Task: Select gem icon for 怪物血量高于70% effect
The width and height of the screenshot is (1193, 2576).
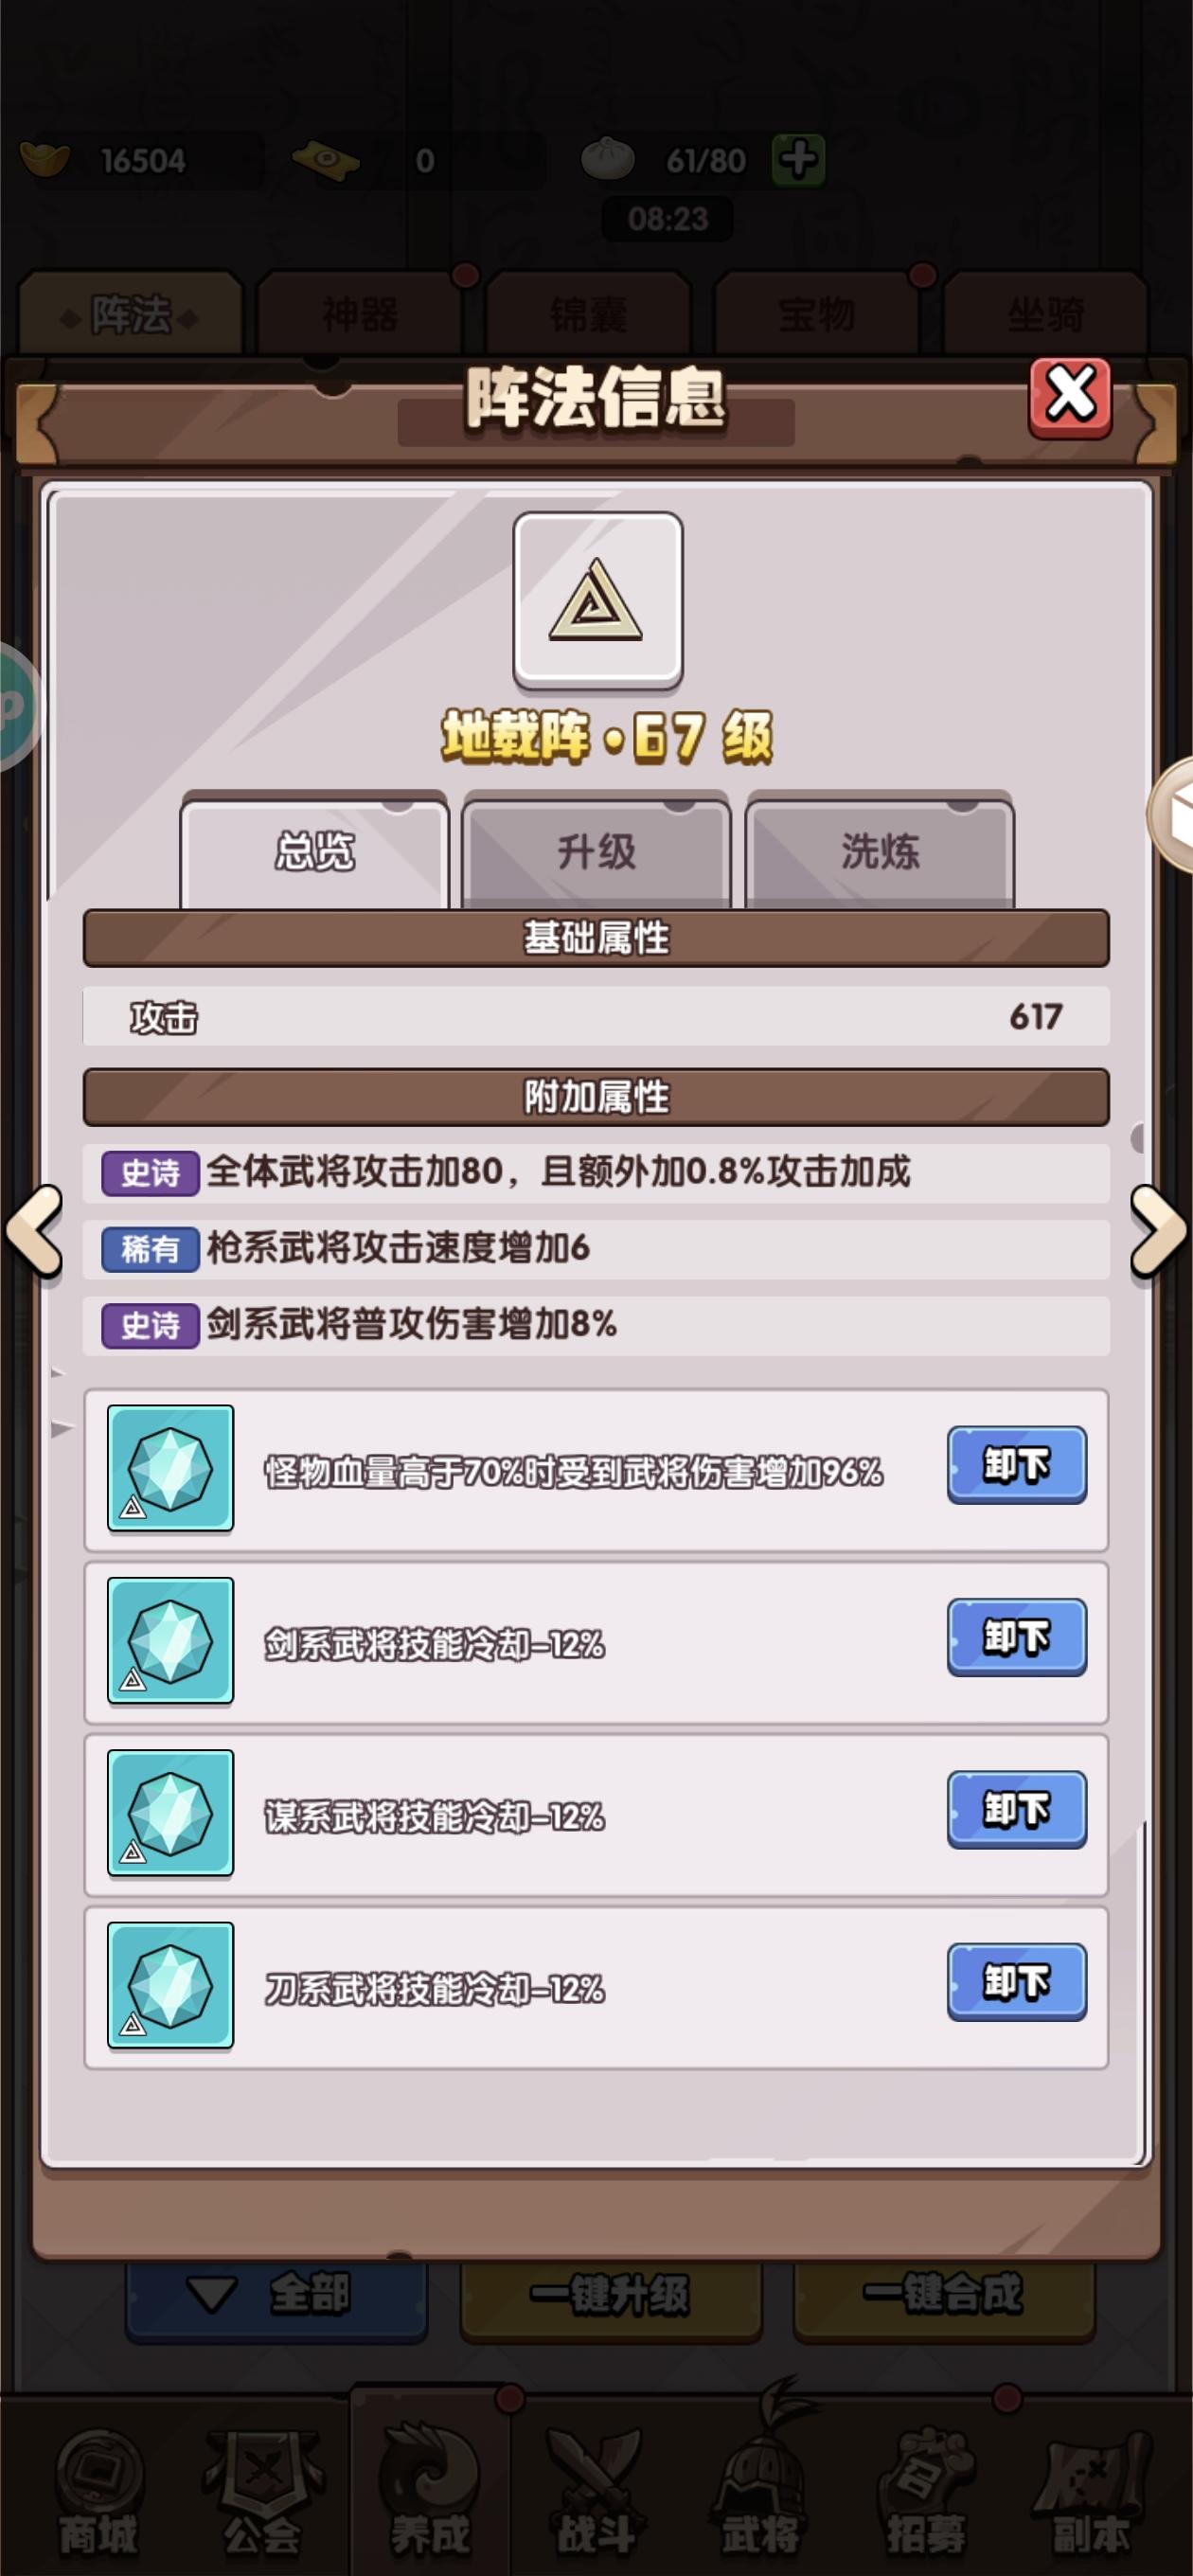Action: 170,1468
